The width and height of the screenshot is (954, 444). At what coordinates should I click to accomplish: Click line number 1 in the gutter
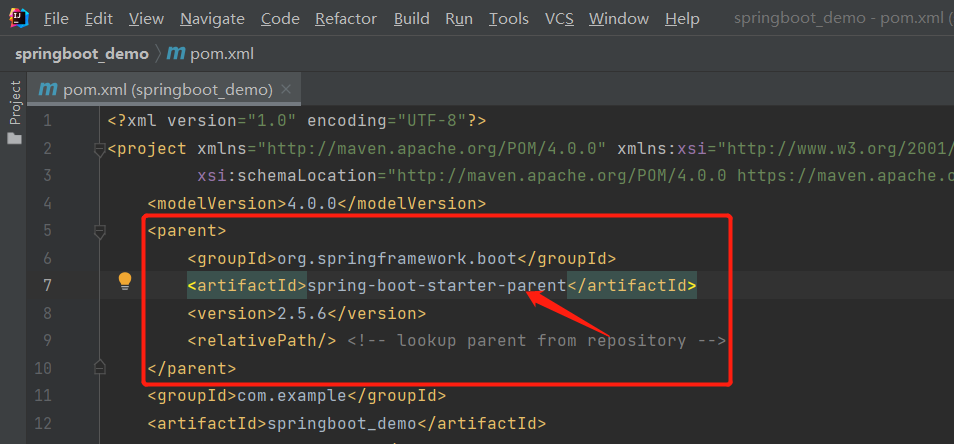tap(47, 121)
